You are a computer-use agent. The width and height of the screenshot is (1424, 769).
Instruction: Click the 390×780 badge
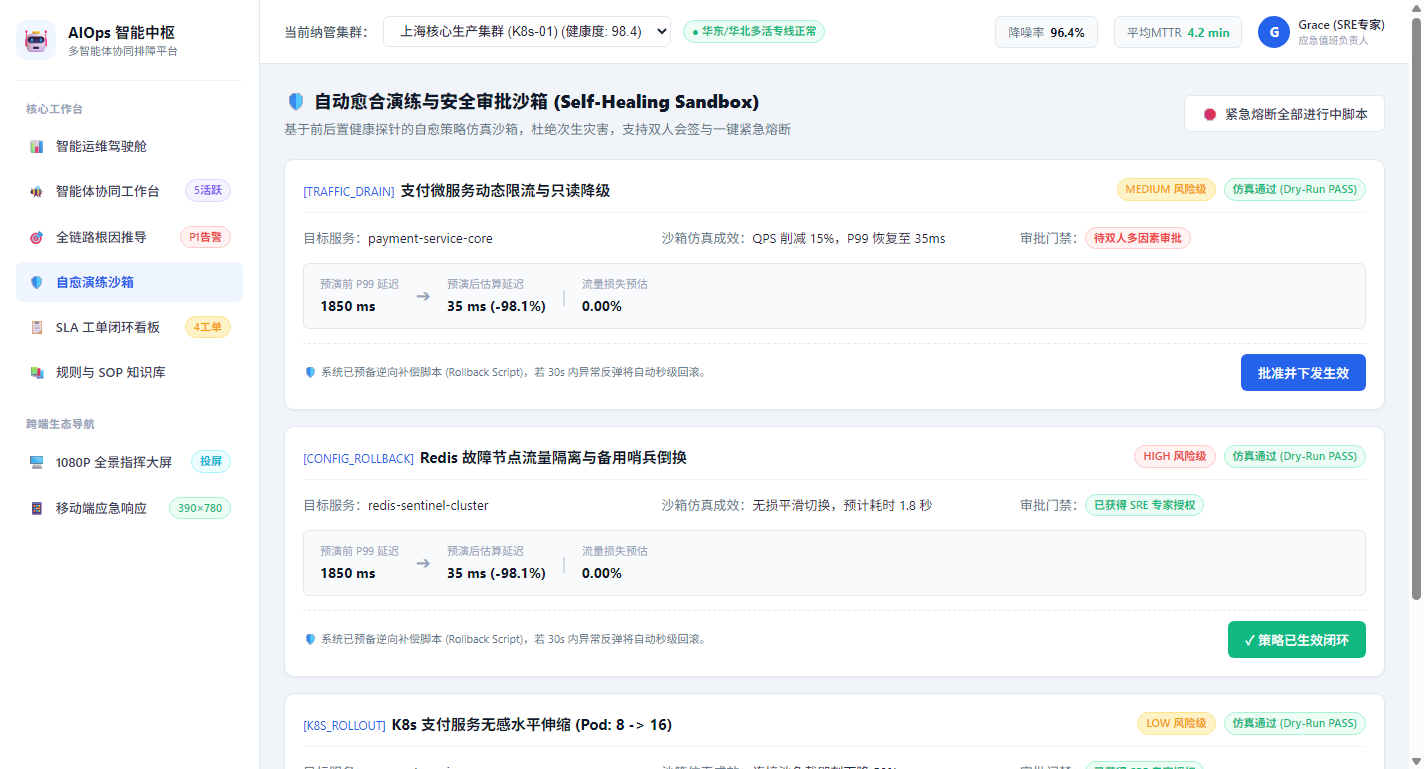200,508
